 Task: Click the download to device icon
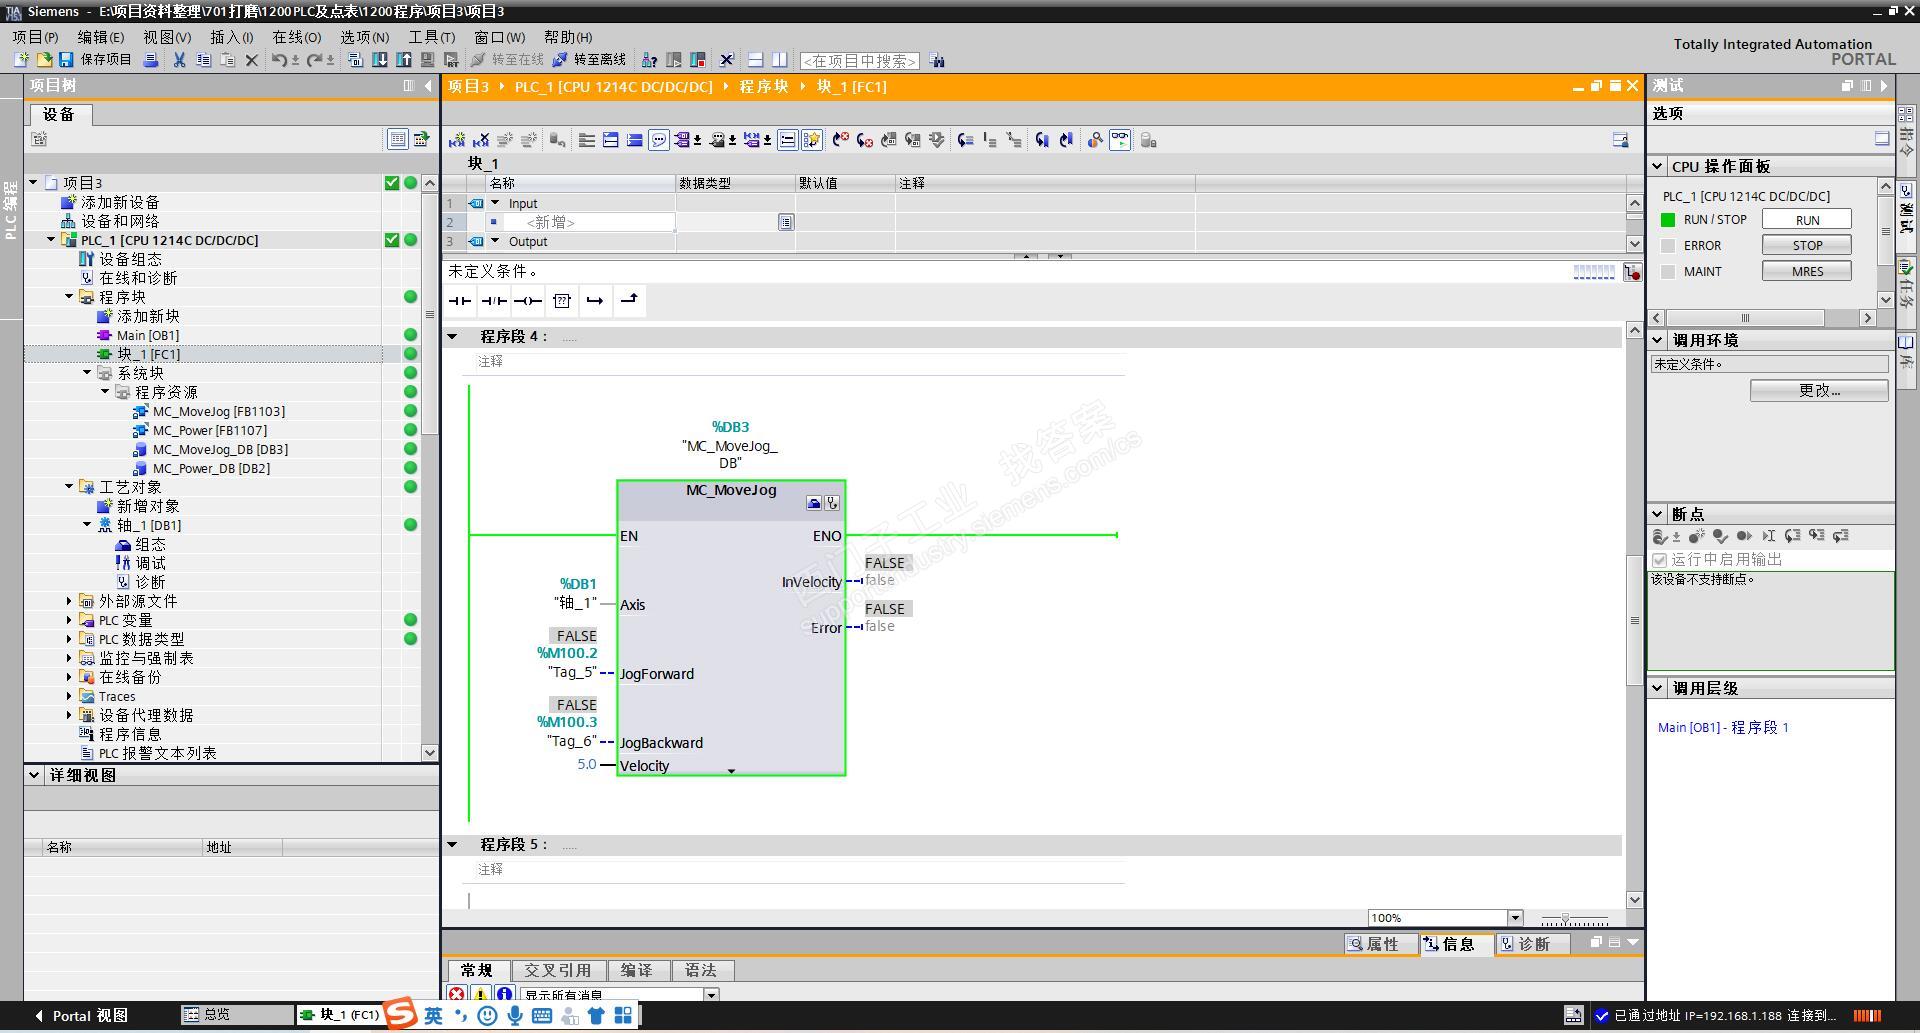(x=380, y=60)
